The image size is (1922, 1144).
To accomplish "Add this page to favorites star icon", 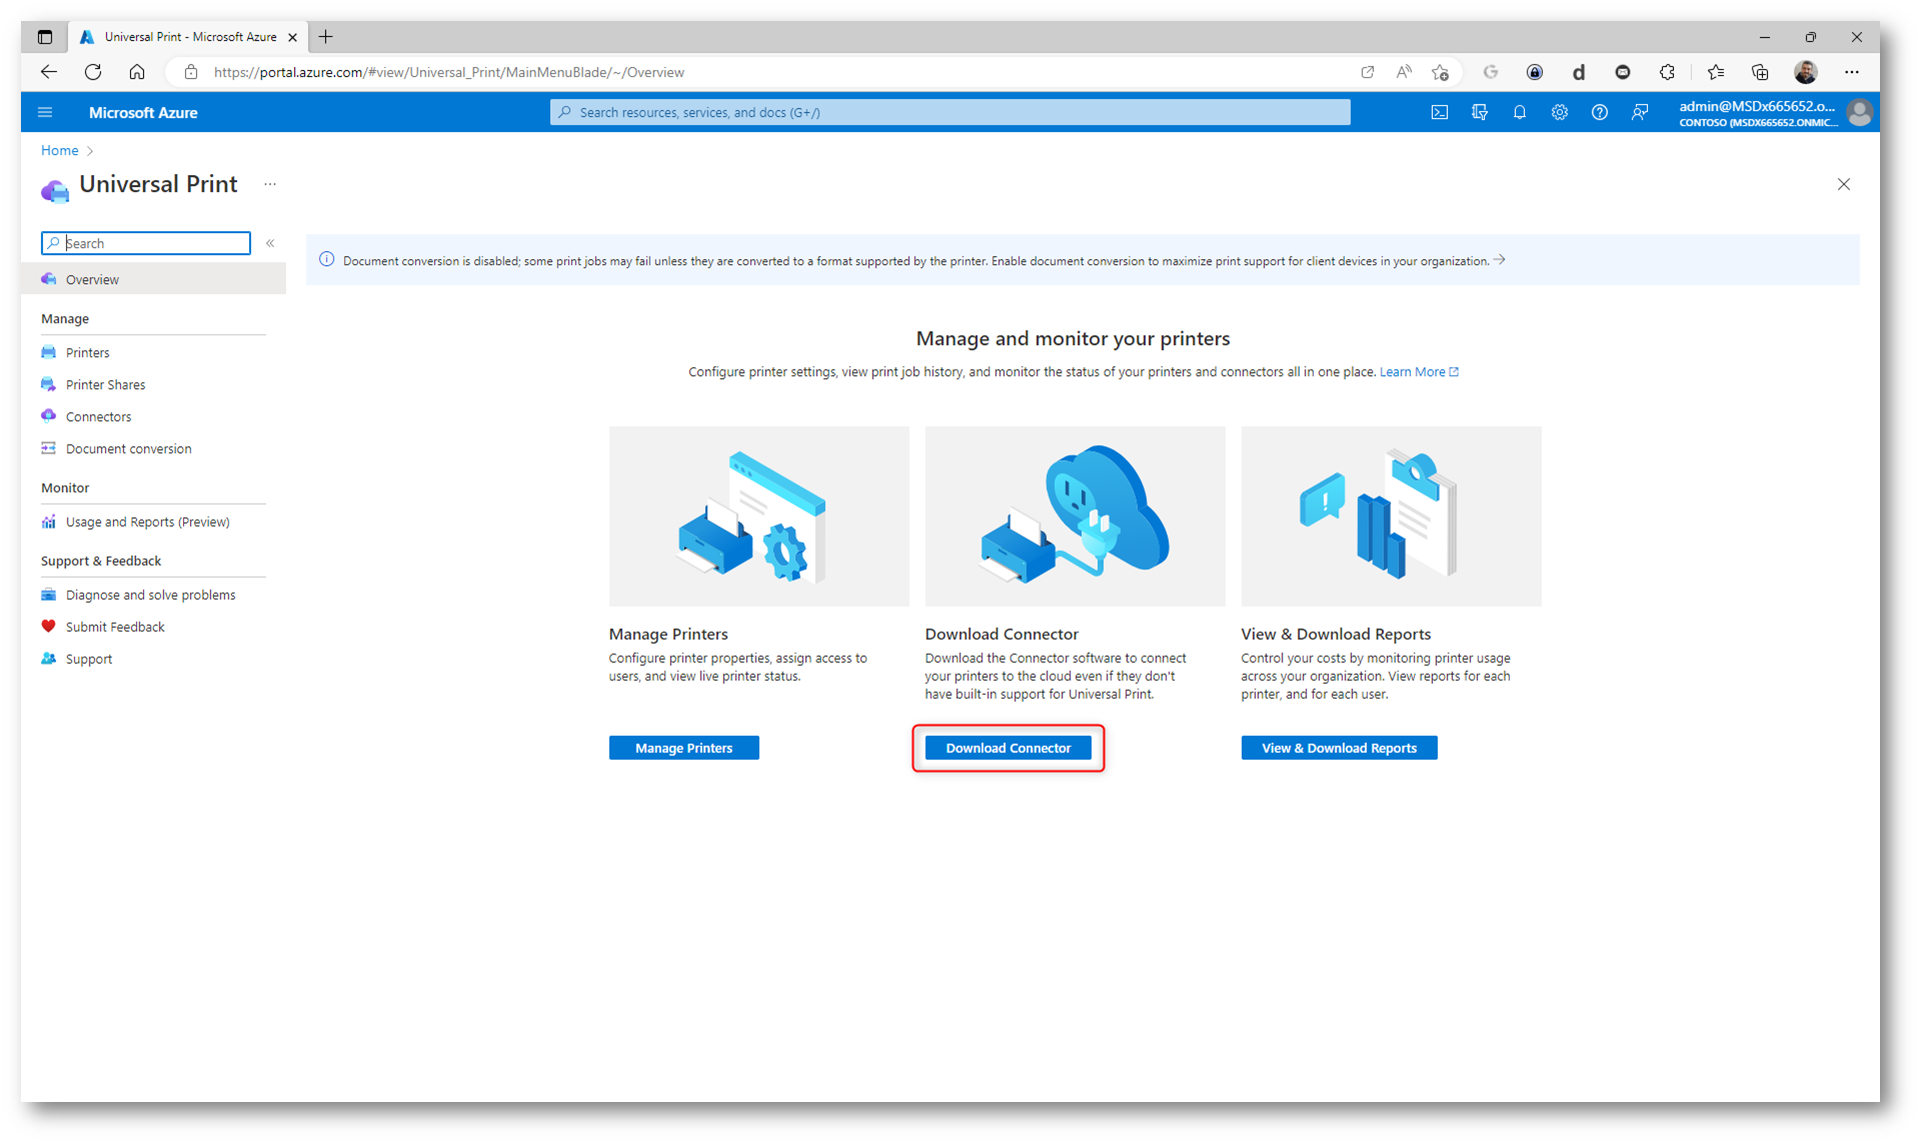I will [x=1440, y=72].
